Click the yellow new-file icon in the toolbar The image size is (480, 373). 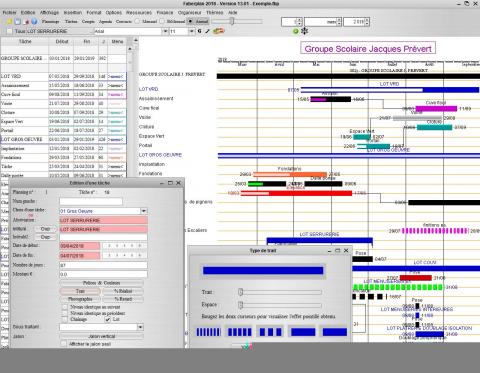pos(10,21)
